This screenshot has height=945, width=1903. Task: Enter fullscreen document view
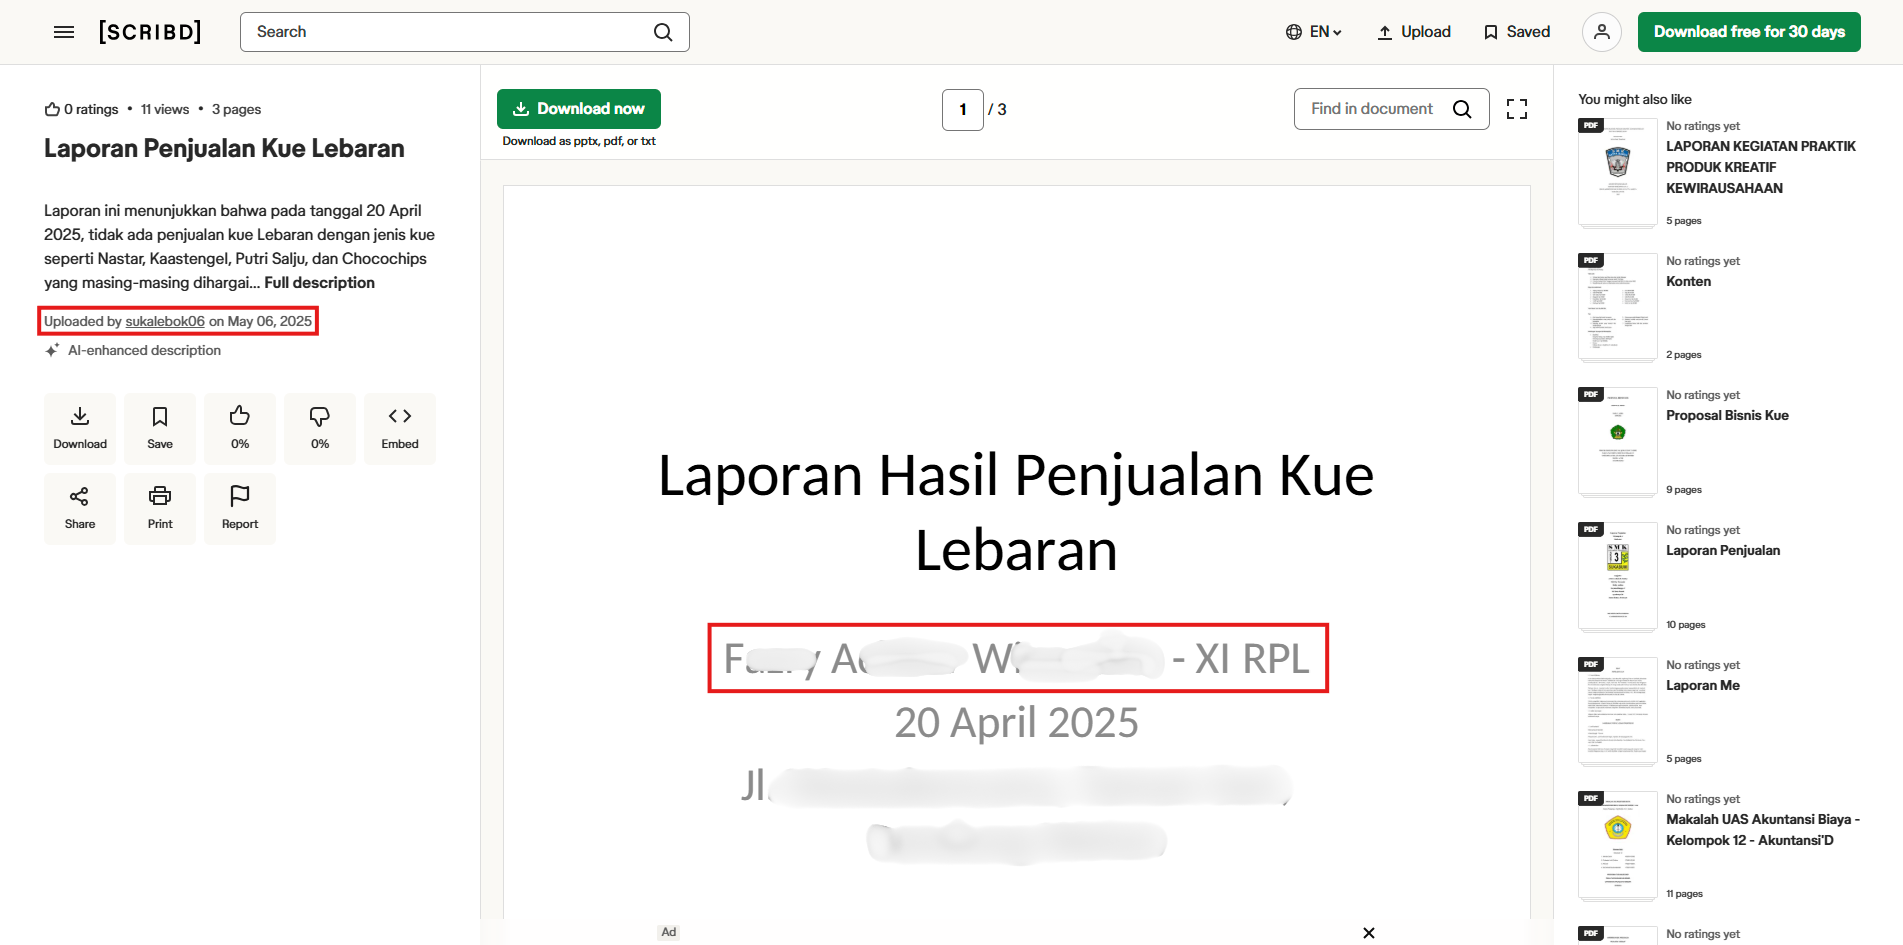tap(1517, 109)
